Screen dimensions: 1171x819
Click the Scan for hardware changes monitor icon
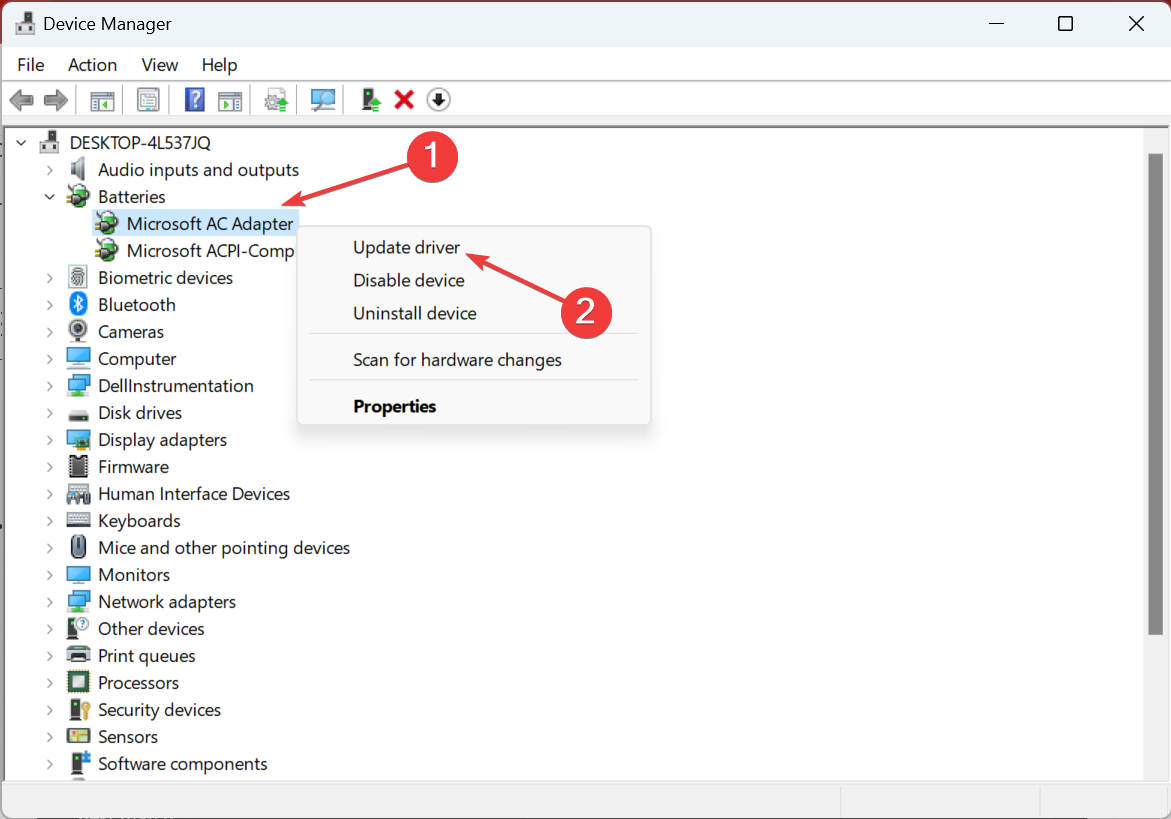(323, 99)
